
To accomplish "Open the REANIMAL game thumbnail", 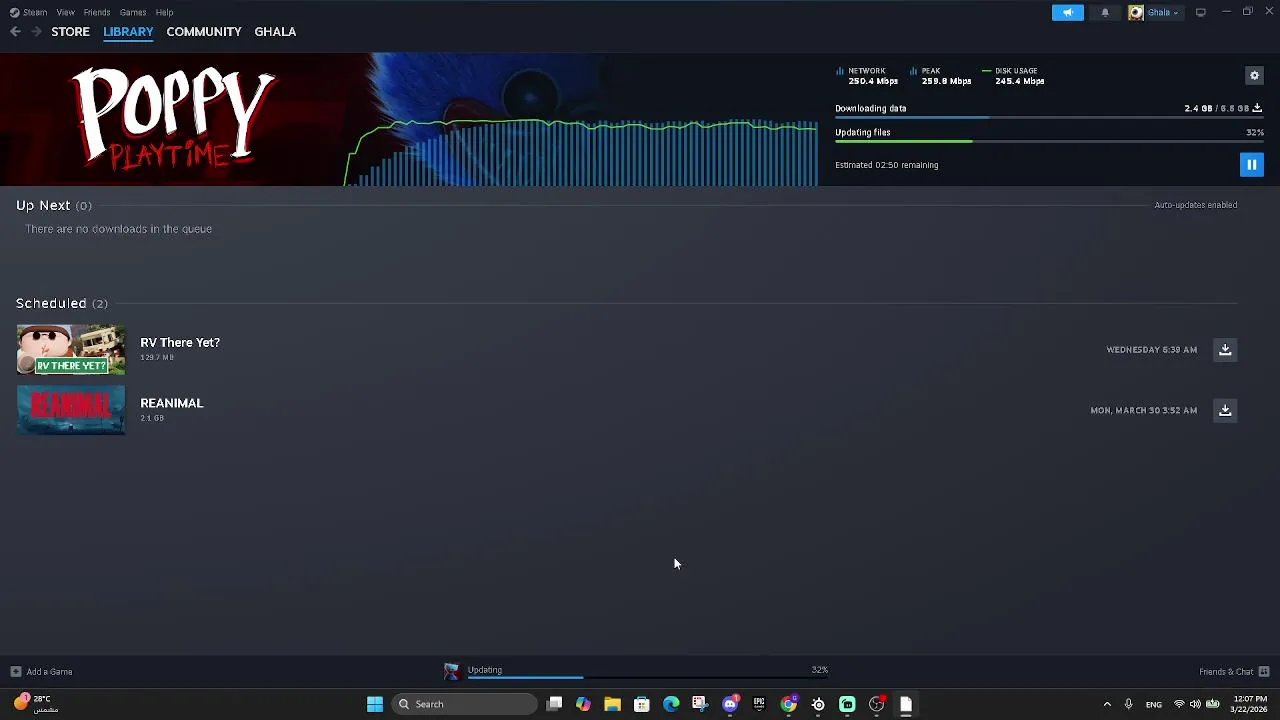I will point(71,410).
